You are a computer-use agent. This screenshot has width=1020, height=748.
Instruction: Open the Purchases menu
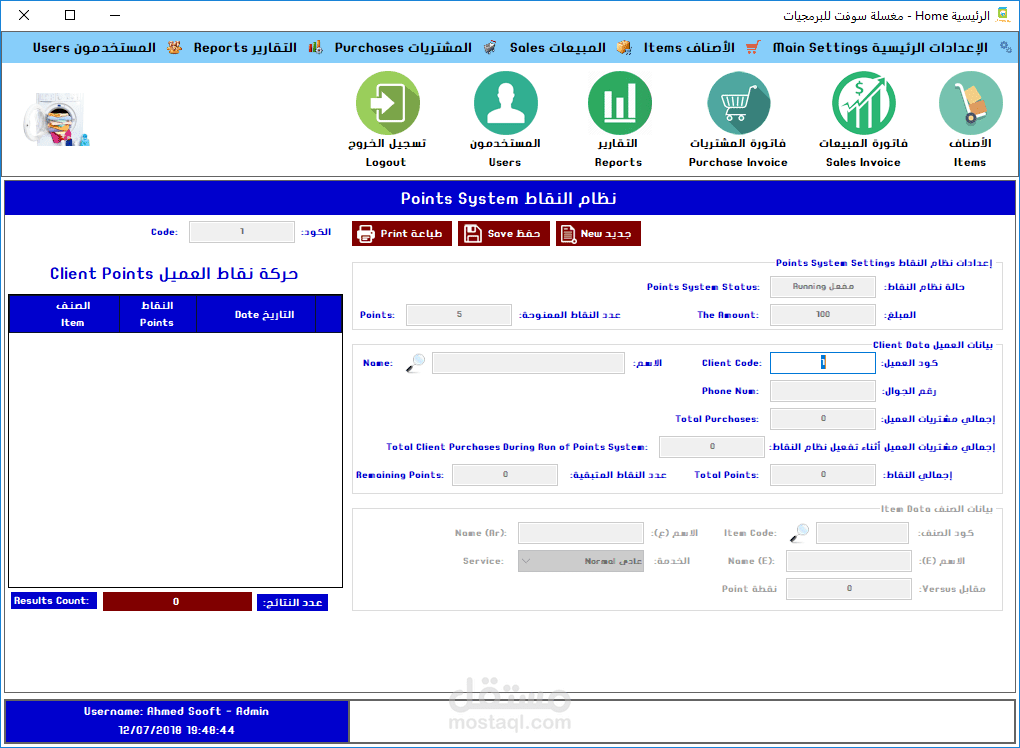403,47
